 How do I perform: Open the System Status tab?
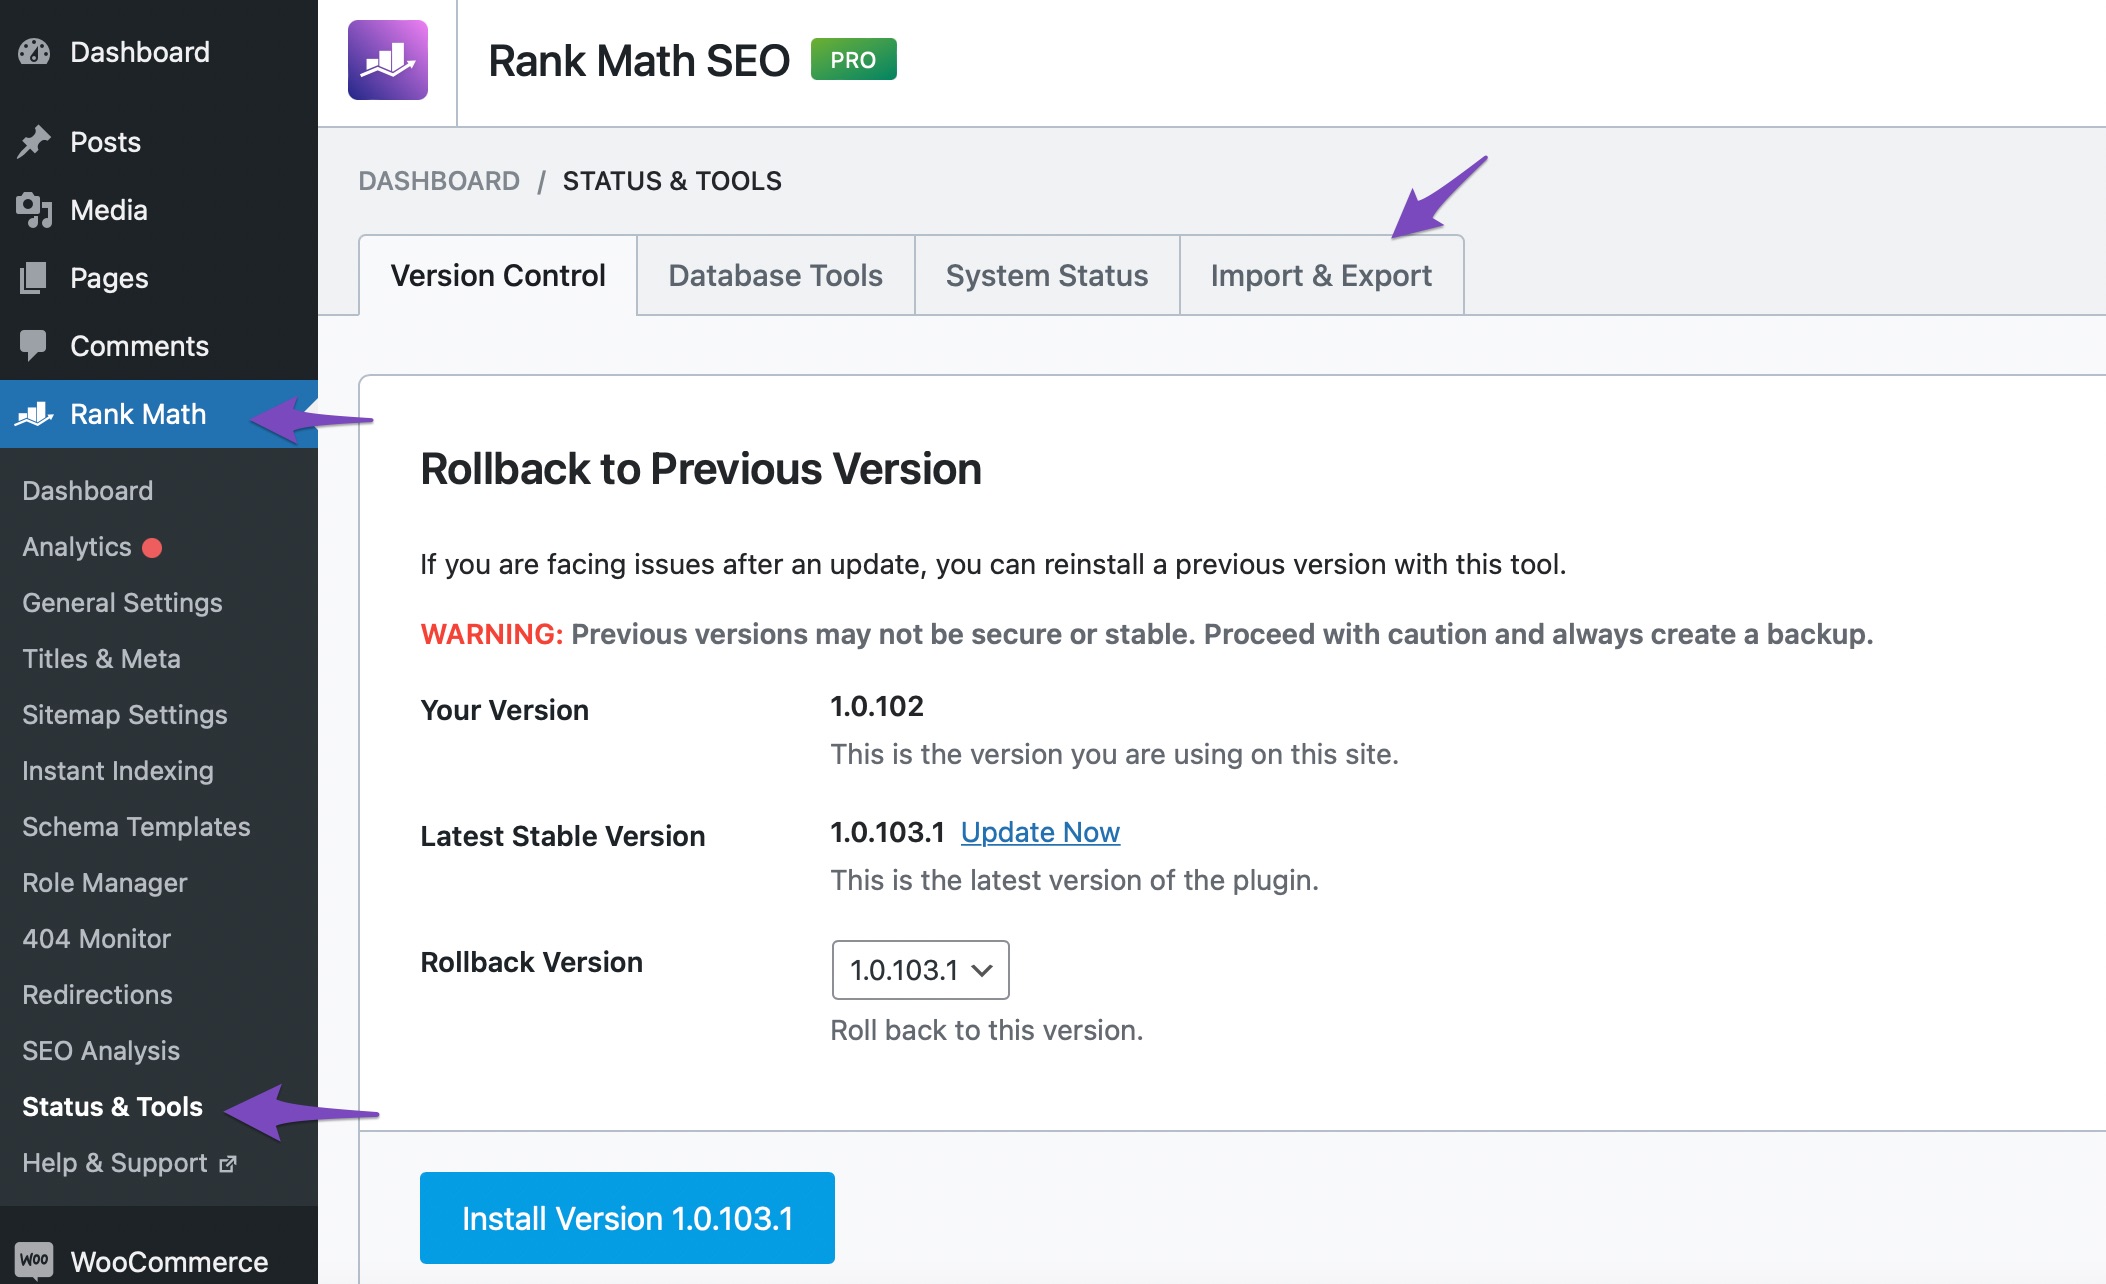[x=1047, y=274]
